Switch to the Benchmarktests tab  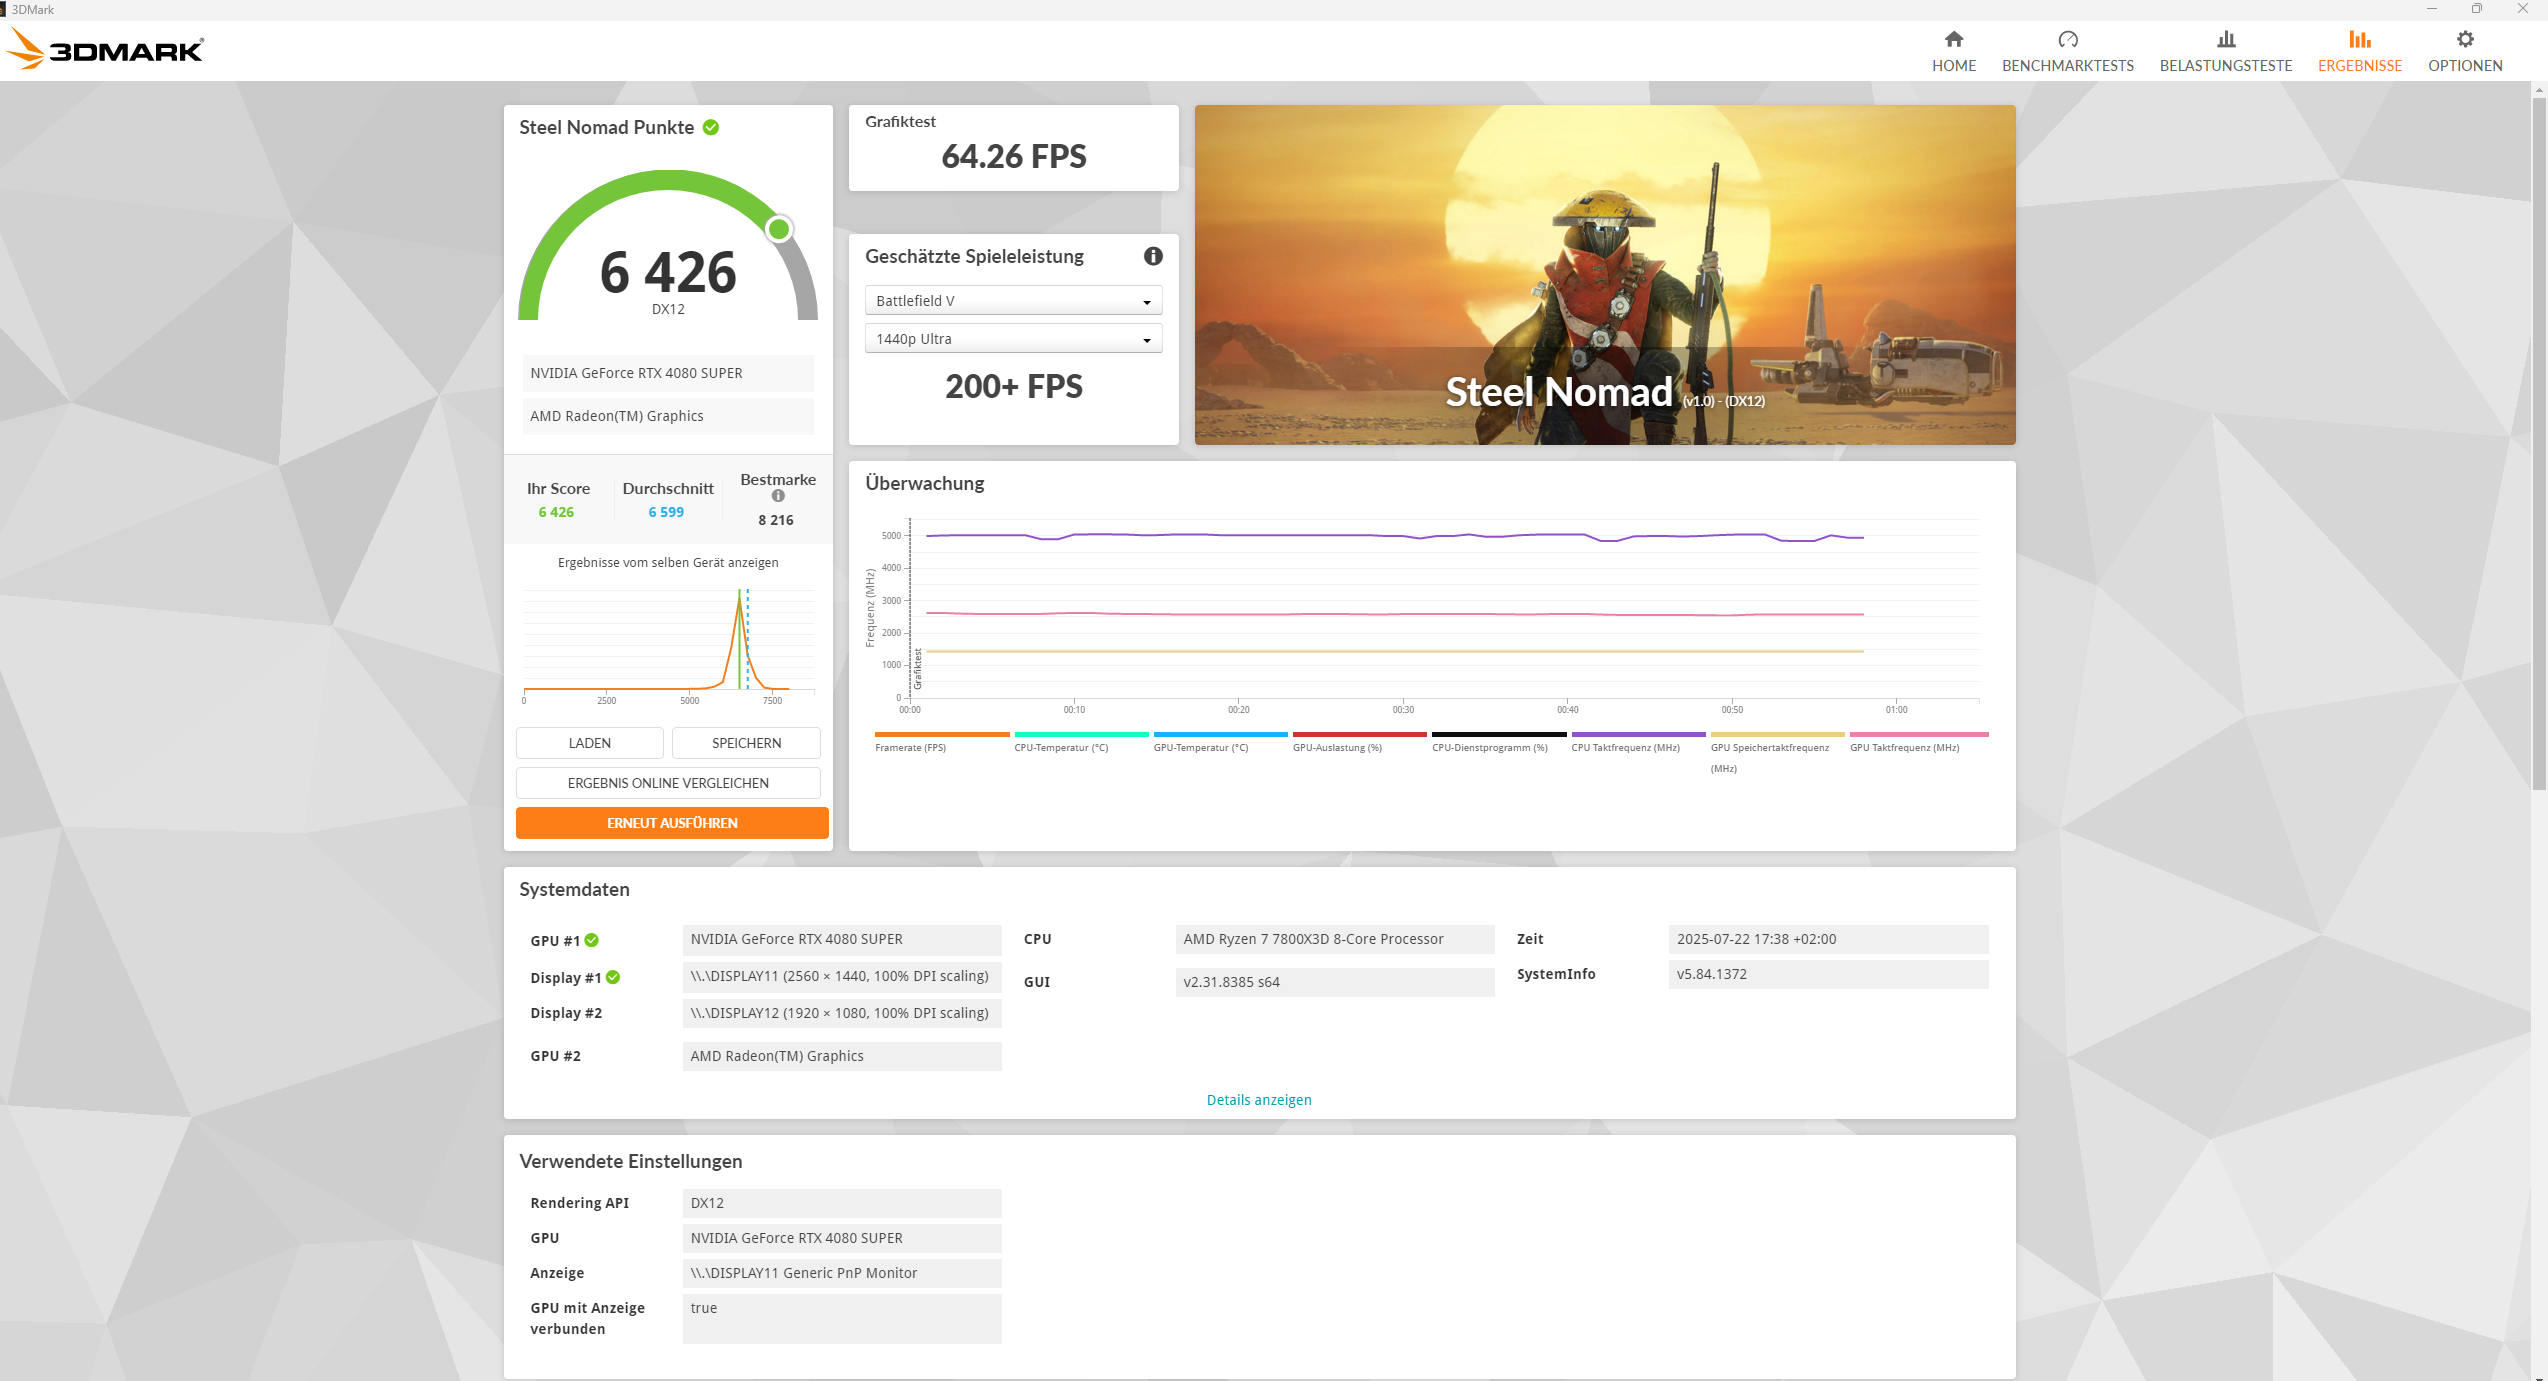[2067, 65]
